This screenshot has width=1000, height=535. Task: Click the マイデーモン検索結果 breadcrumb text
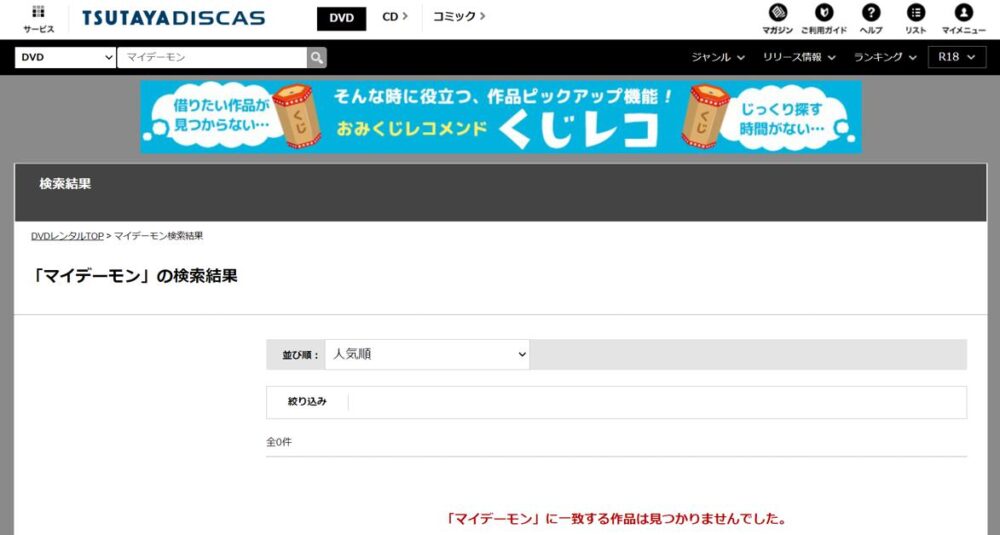[x=158, y=236]
